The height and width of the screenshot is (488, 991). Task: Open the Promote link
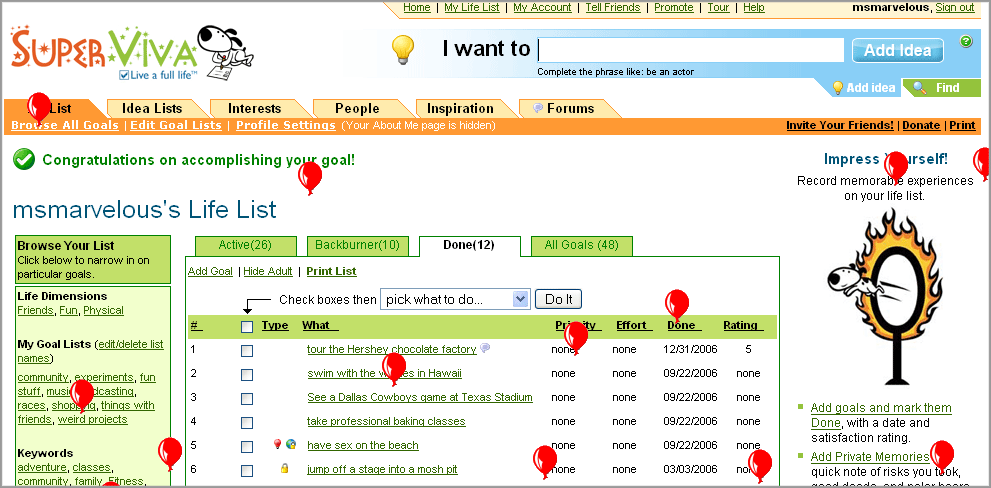tap(674, 8)
